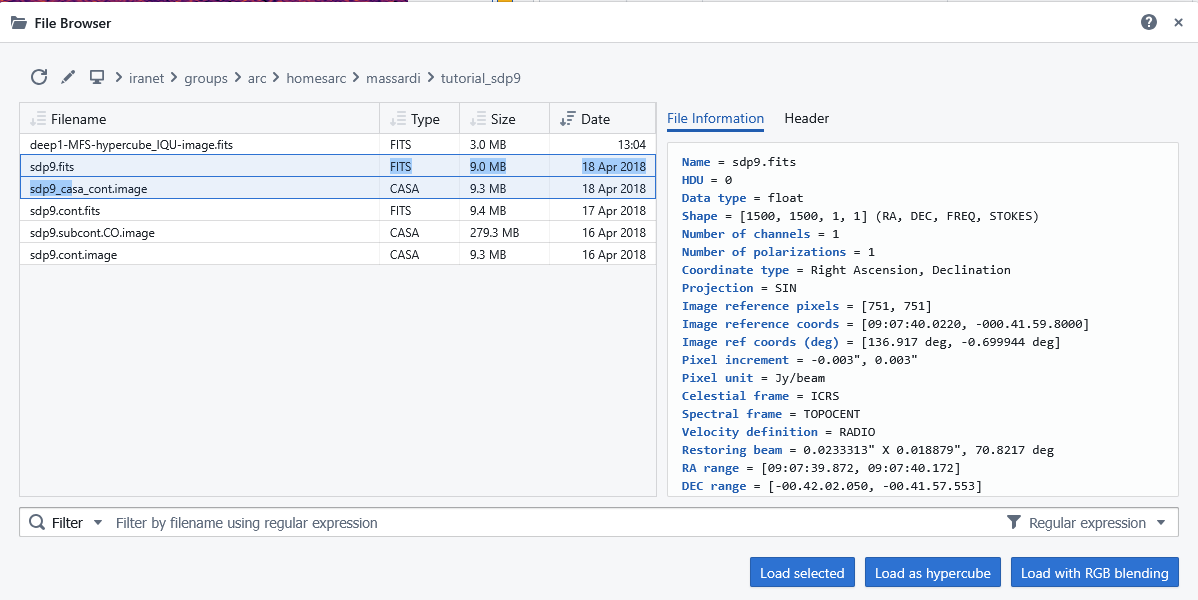Click Load selected button

pyautogui.click(x=802, y=572)
